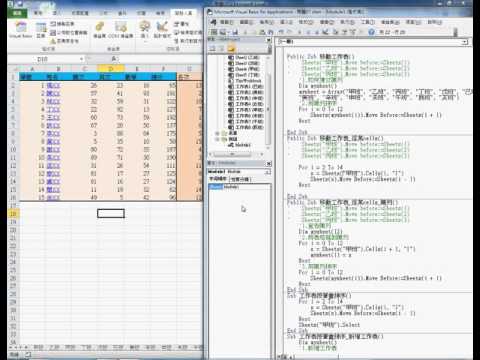Click Paste icon in VBA toolbar
Viewport: 480px width, 360px height.
(x=262, y=32)
